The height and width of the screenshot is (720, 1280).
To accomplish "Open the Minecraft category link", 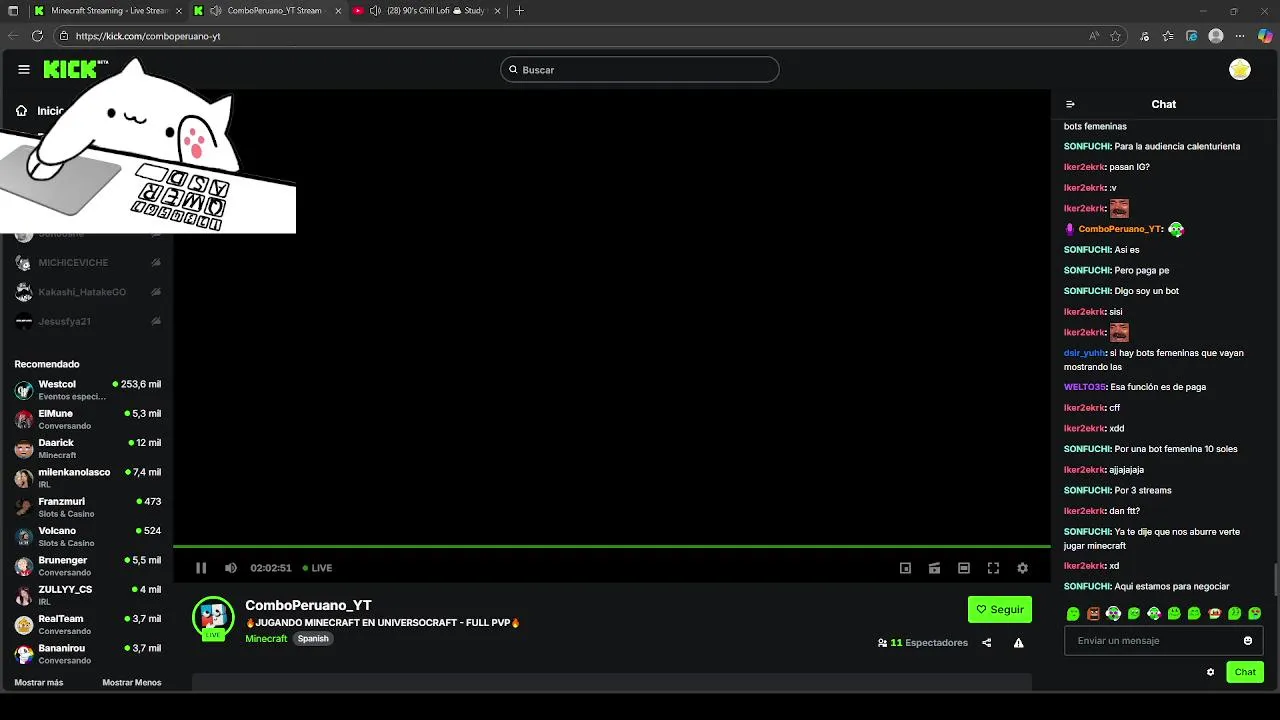I will click(266, 639).
